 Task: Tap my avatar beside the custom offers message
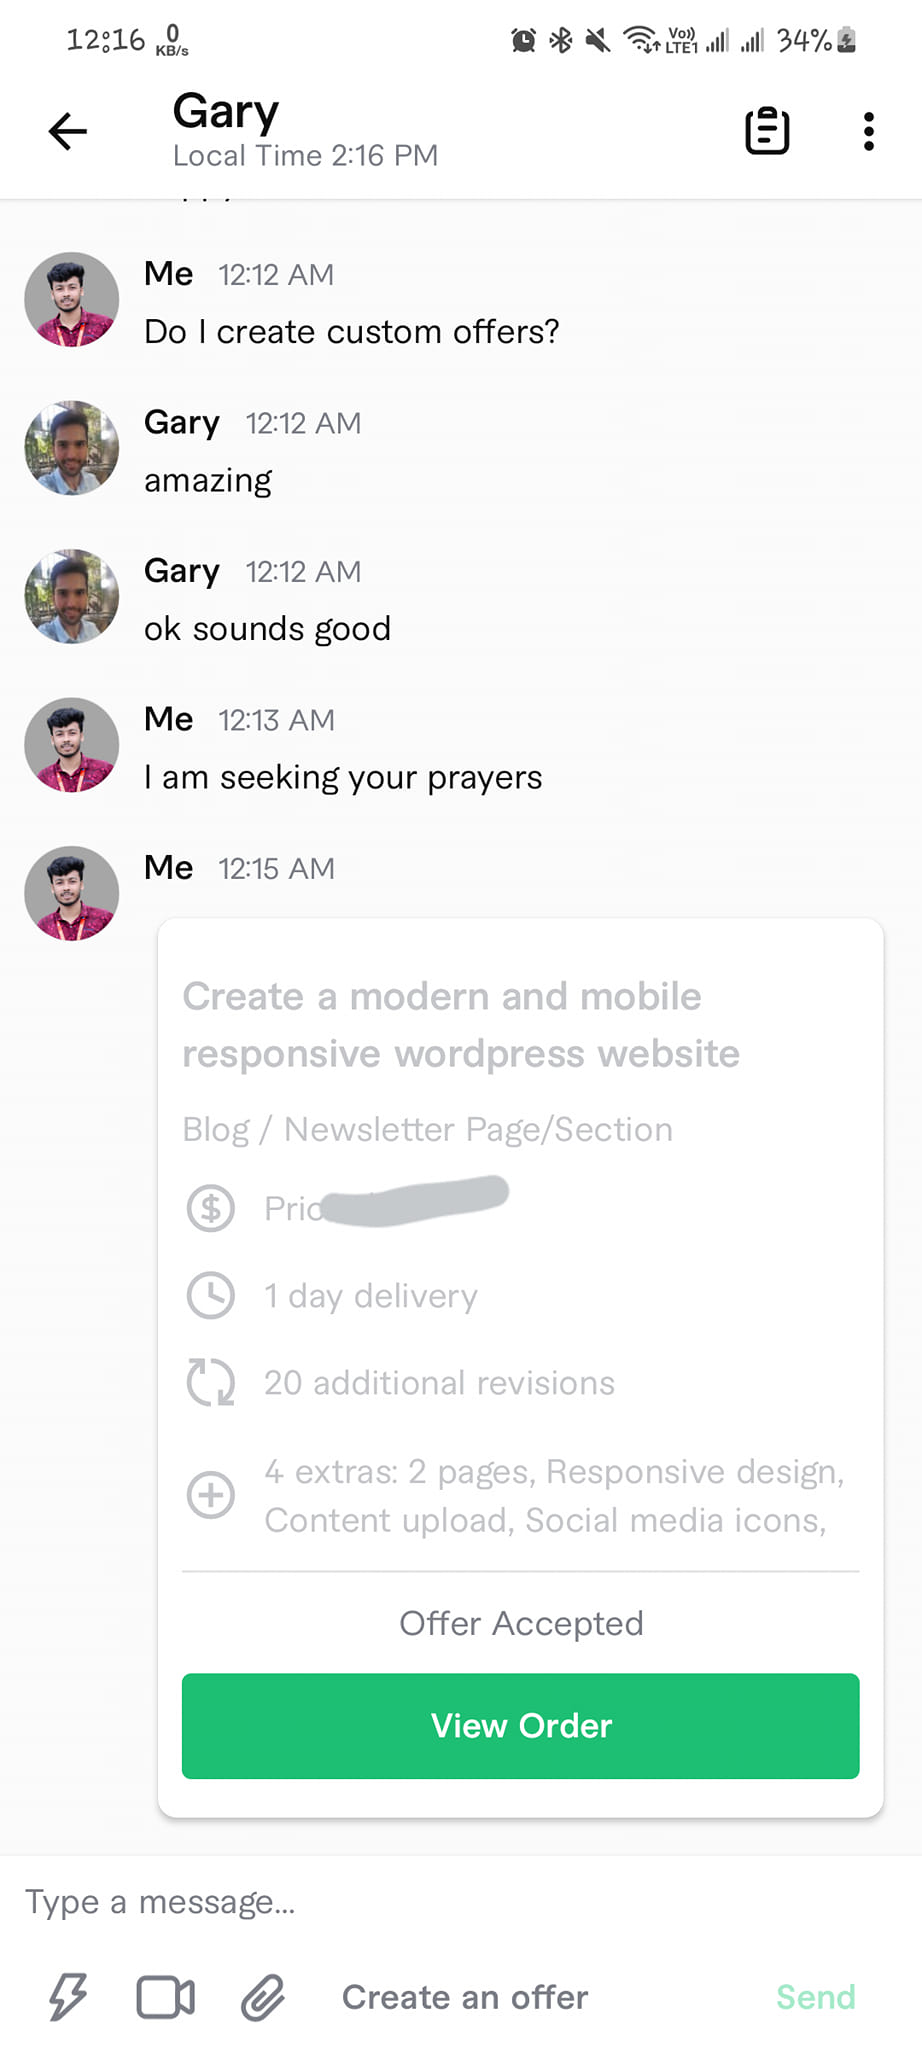71,299
